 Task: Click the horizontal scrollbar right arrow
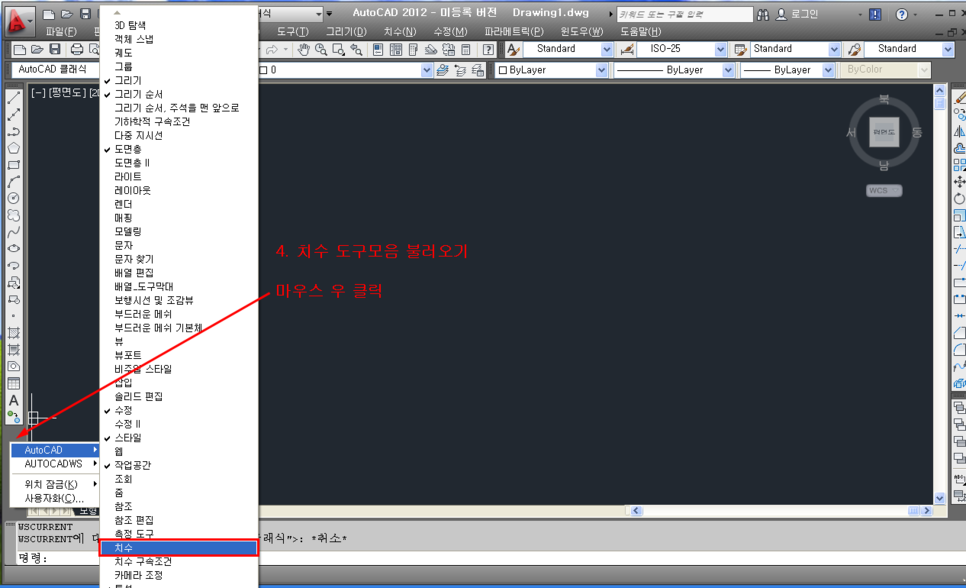[927, 510]
